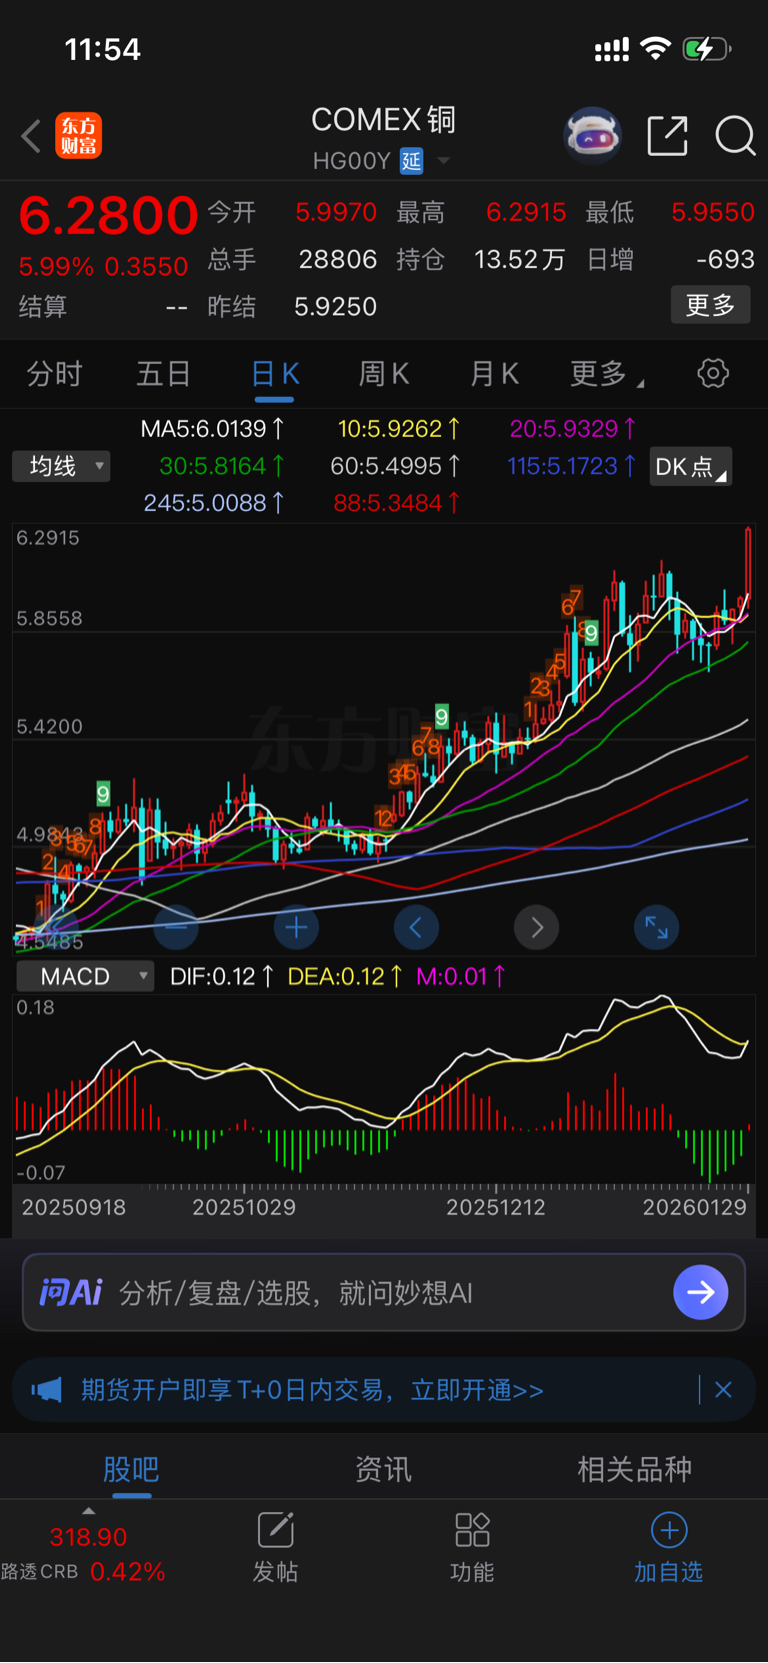This screenshot has width=768, height=1663.
Task: Expand the 更多 chart period menu
Action: point(606,374)
